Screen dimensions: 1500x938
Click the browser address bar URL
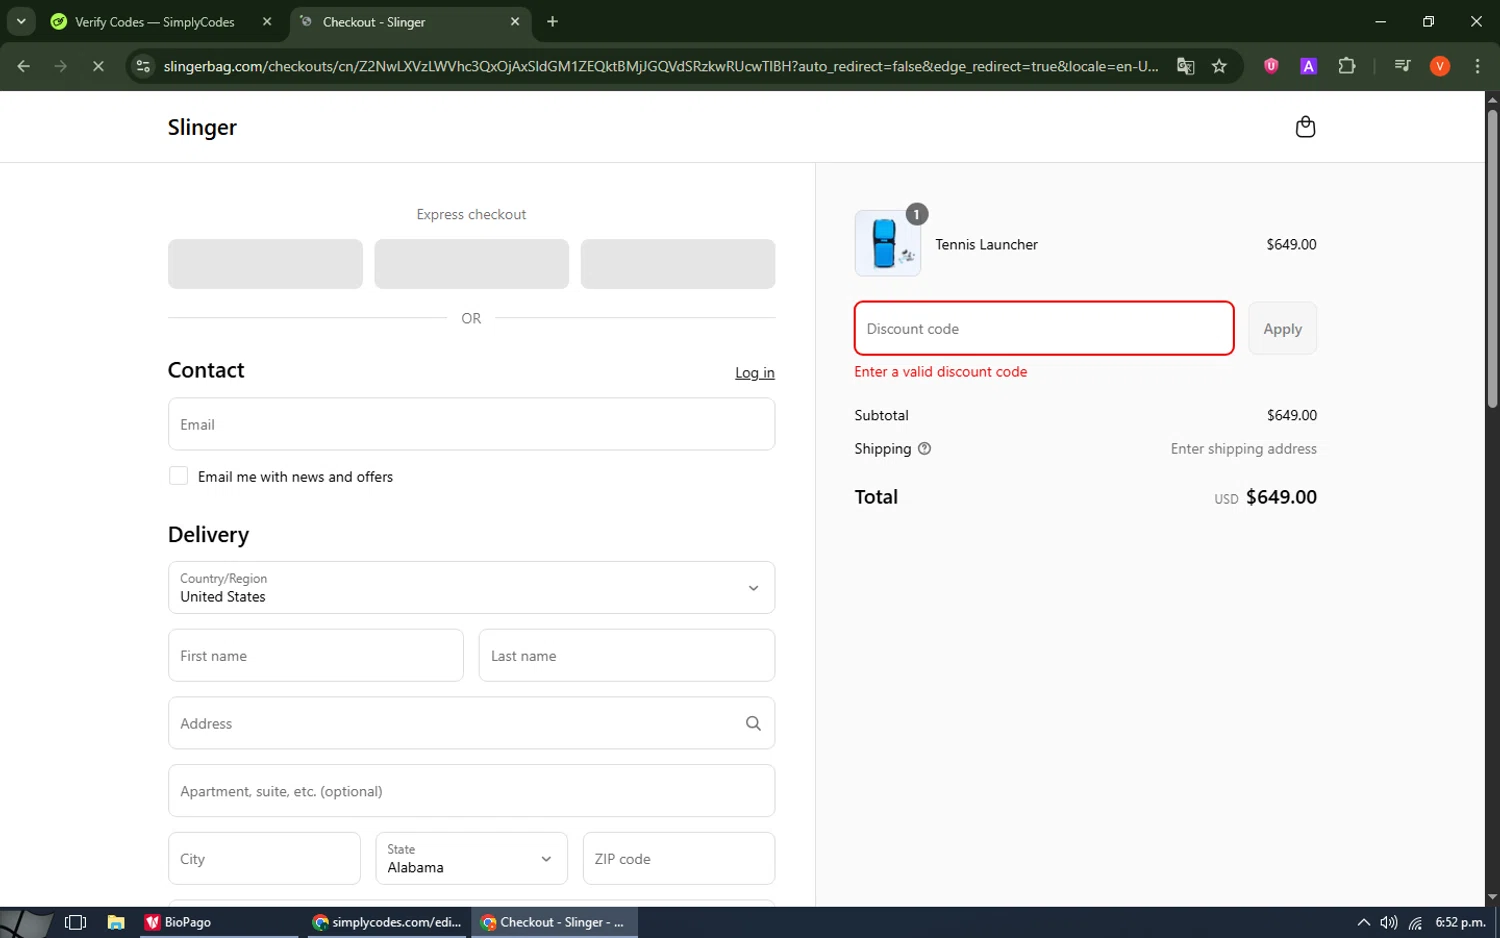[661, 66]
